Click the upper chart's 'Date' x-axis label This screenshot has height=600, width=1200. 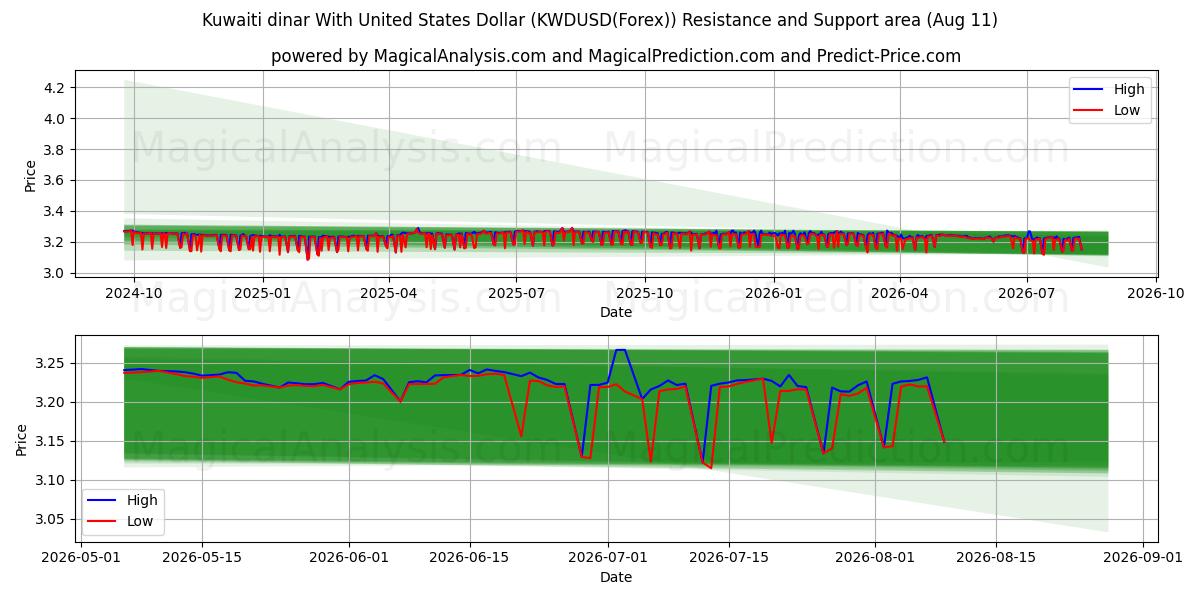(x=616, y=313)
